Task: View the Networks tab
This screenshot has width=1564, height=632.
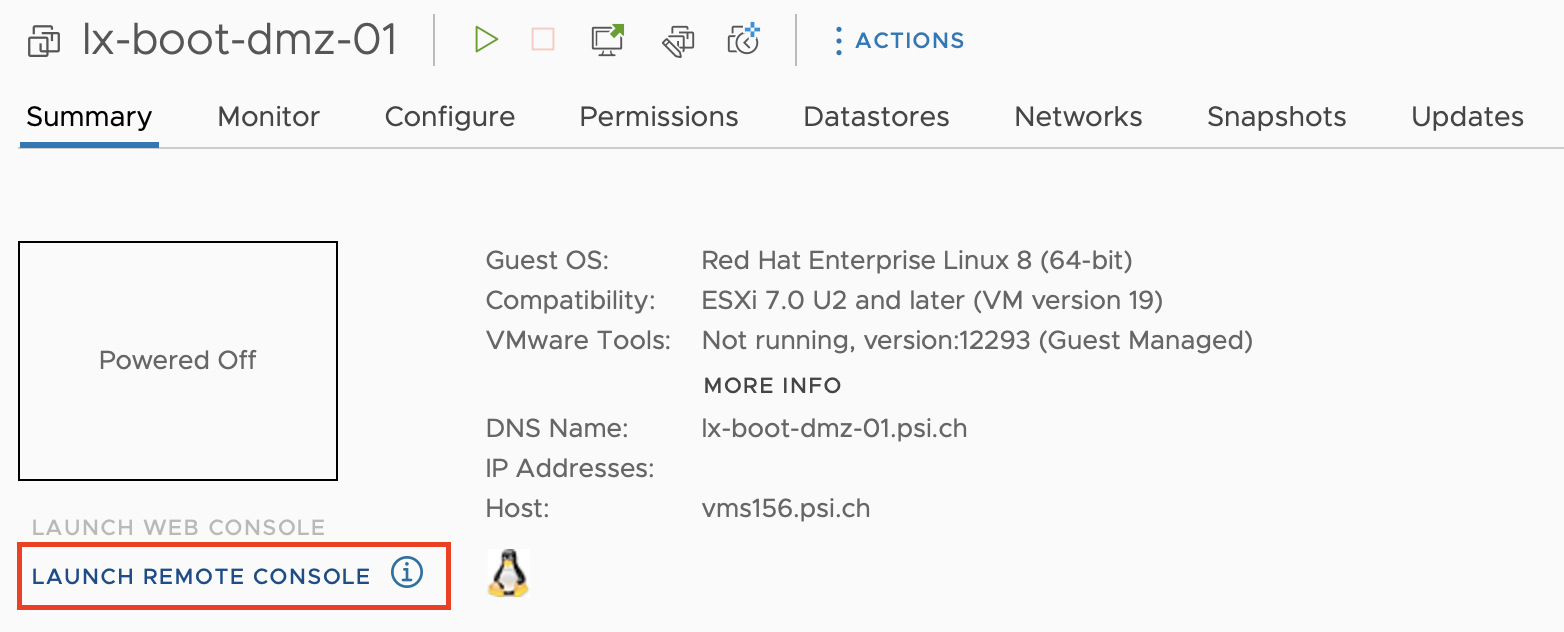Action: 1078,117
